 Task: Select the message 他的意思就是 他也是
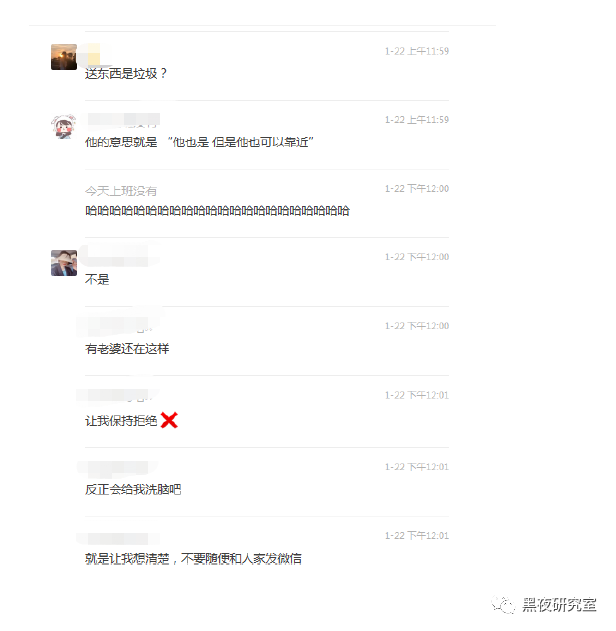(199, 142)
